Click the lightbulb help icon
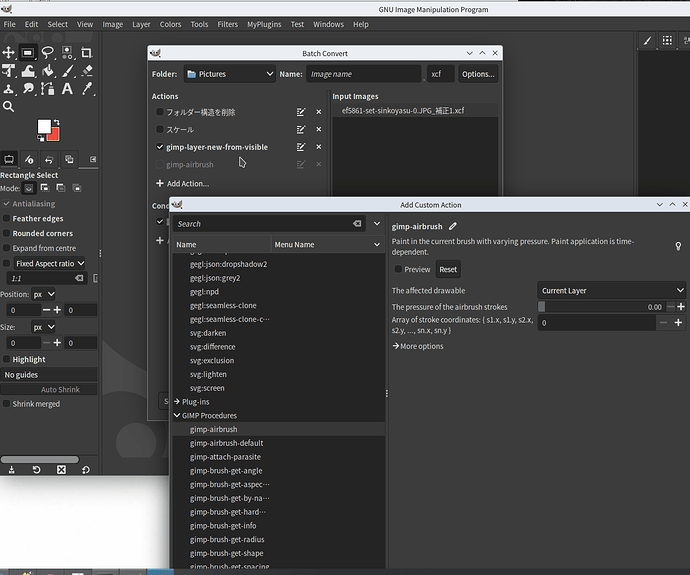 pyautogui.click(x=678, y=246)
